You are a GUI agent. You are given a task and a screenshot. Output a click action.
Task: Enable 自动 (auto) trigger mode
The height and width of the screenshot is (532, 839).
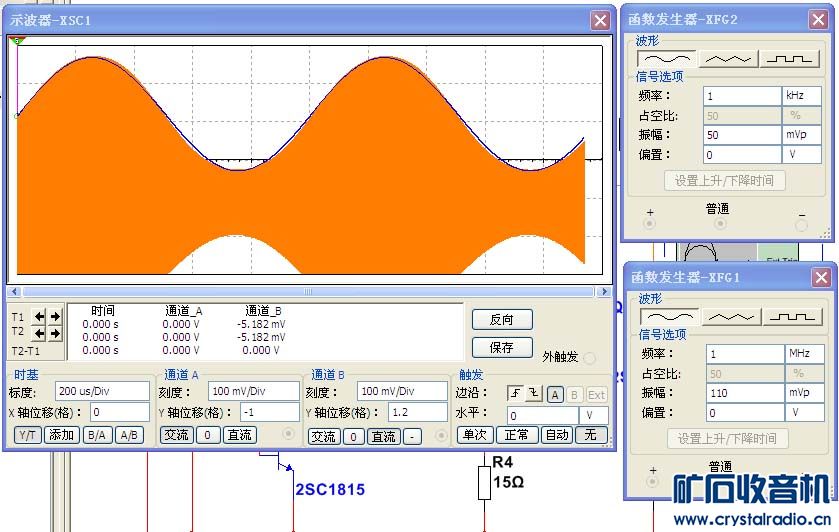pyautogui.click(x=556, y=435)
